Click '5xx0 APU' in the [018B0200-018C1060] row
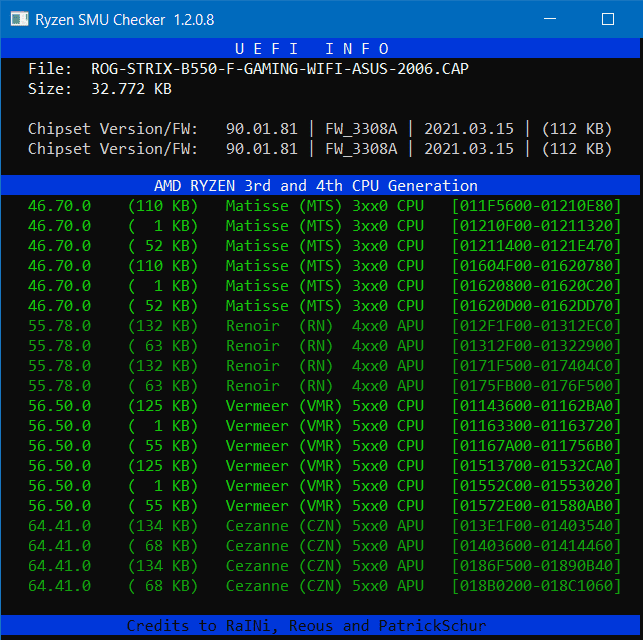This screenshot has height=640, width=643. (388, 586)
